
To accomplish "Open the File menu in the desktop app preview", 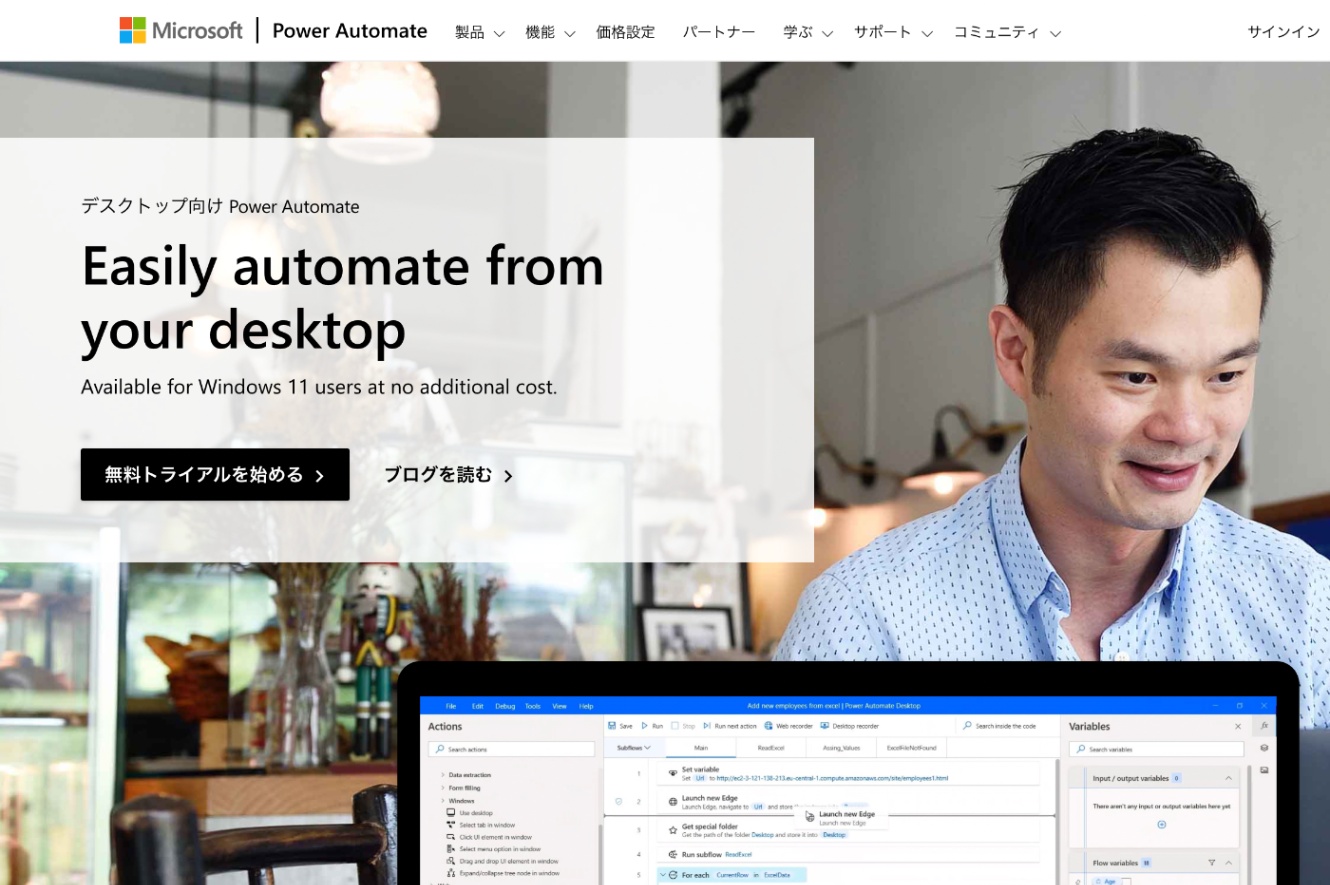I will coord(451,706).
